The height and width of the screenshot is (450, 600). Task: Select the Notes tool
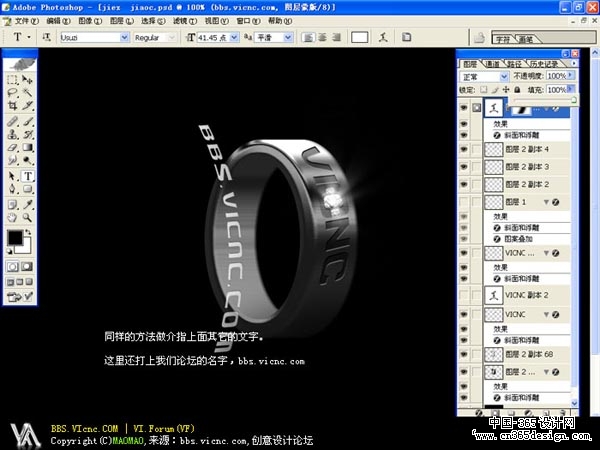pyautogui.click(x=13, y=205)
